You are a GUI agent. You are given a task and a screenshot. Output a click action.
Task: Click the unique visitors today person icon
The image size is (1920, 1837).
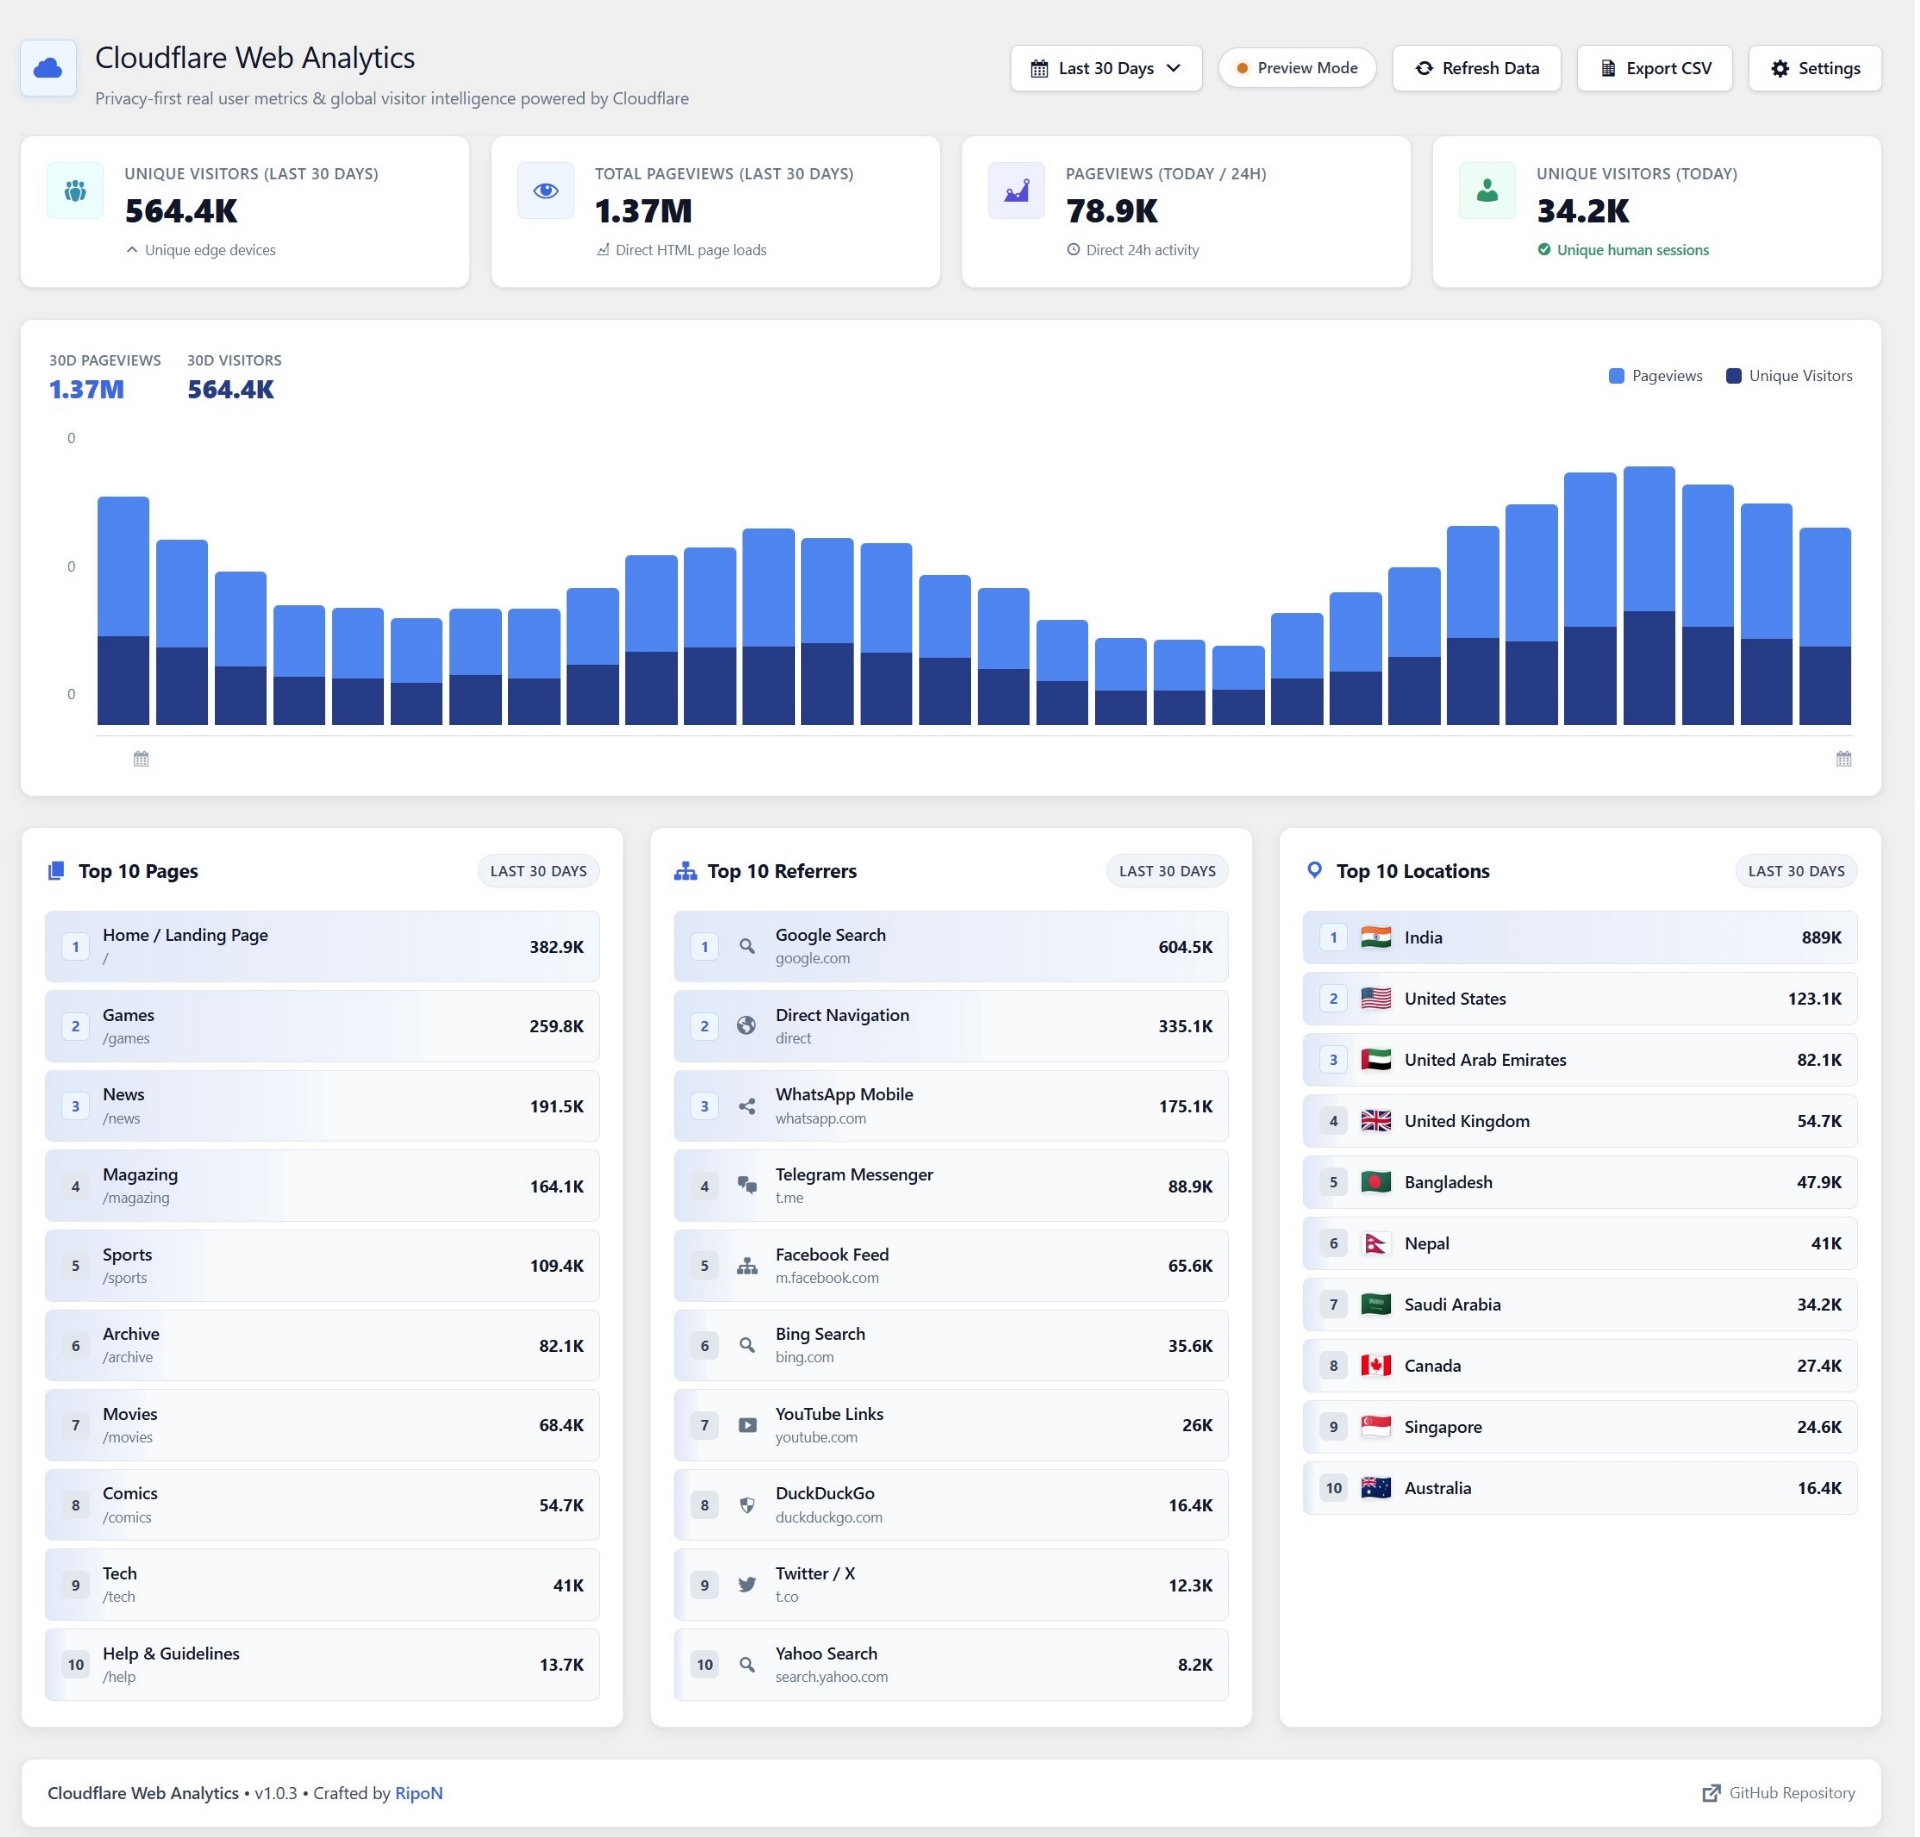[1488, 190]
